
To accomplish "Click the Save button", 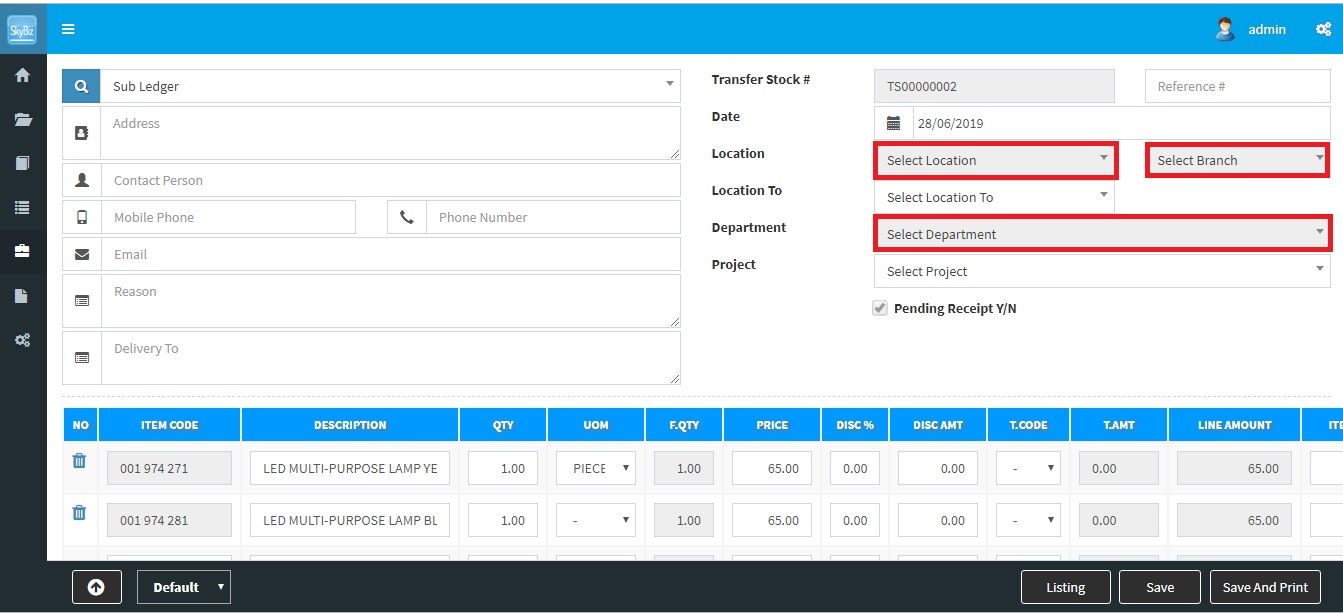I will pyautogui.click(x=1159, y=587).
